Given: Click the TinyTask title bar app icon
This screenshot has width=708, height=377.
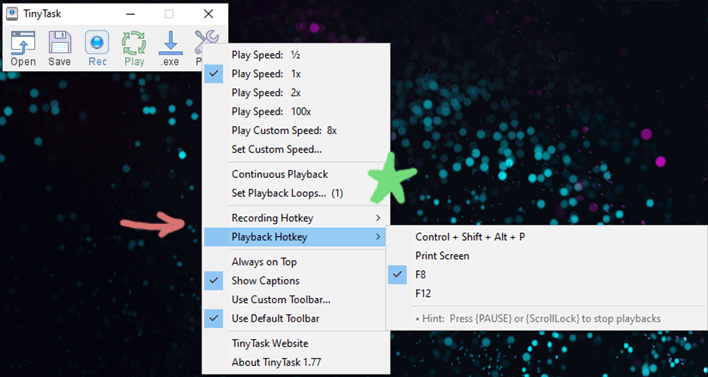Looking at the screenshot, I should pos(12,14).
